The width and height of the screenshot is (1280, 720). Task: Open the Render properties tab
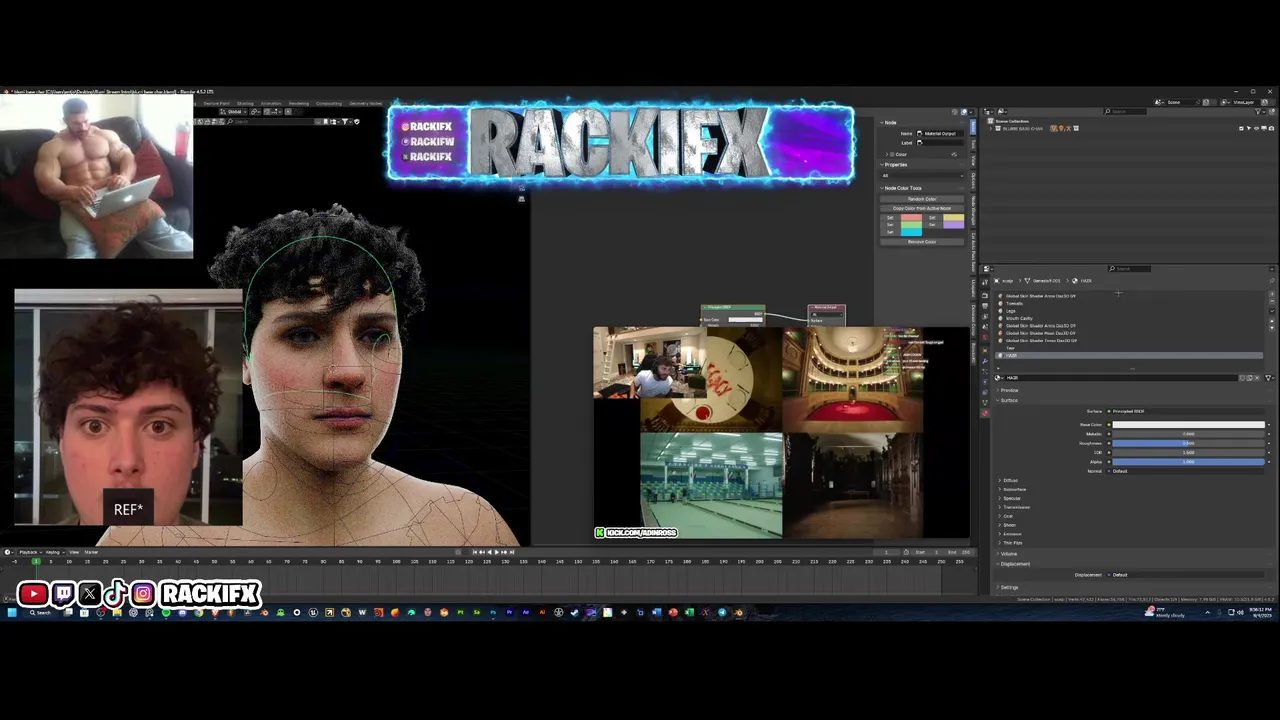point(985,295)
